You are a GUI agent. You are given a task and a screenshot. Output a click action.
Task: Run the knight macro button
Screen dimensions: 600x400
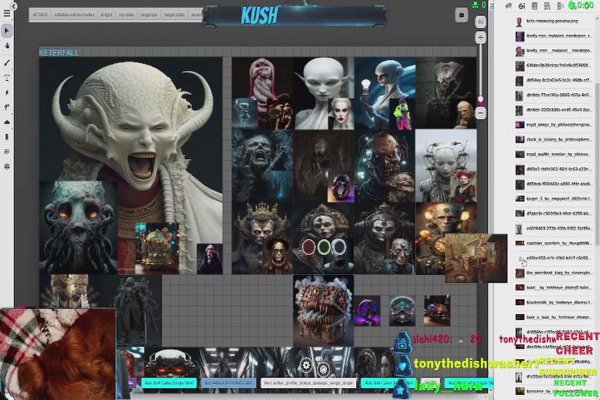106,15
